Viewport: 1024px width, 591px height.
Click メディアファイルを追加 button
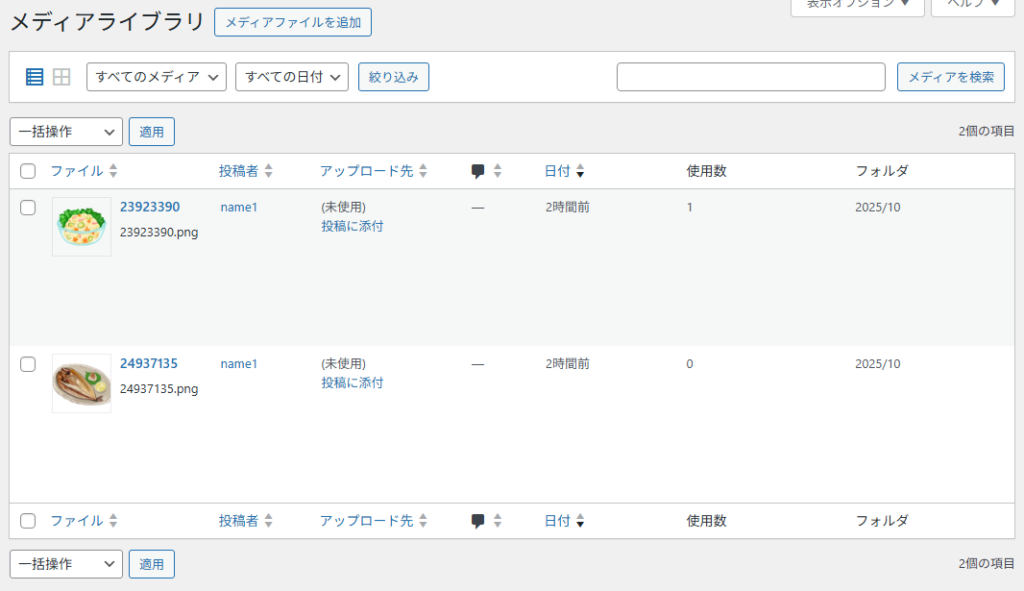click(x=293, y=22)
